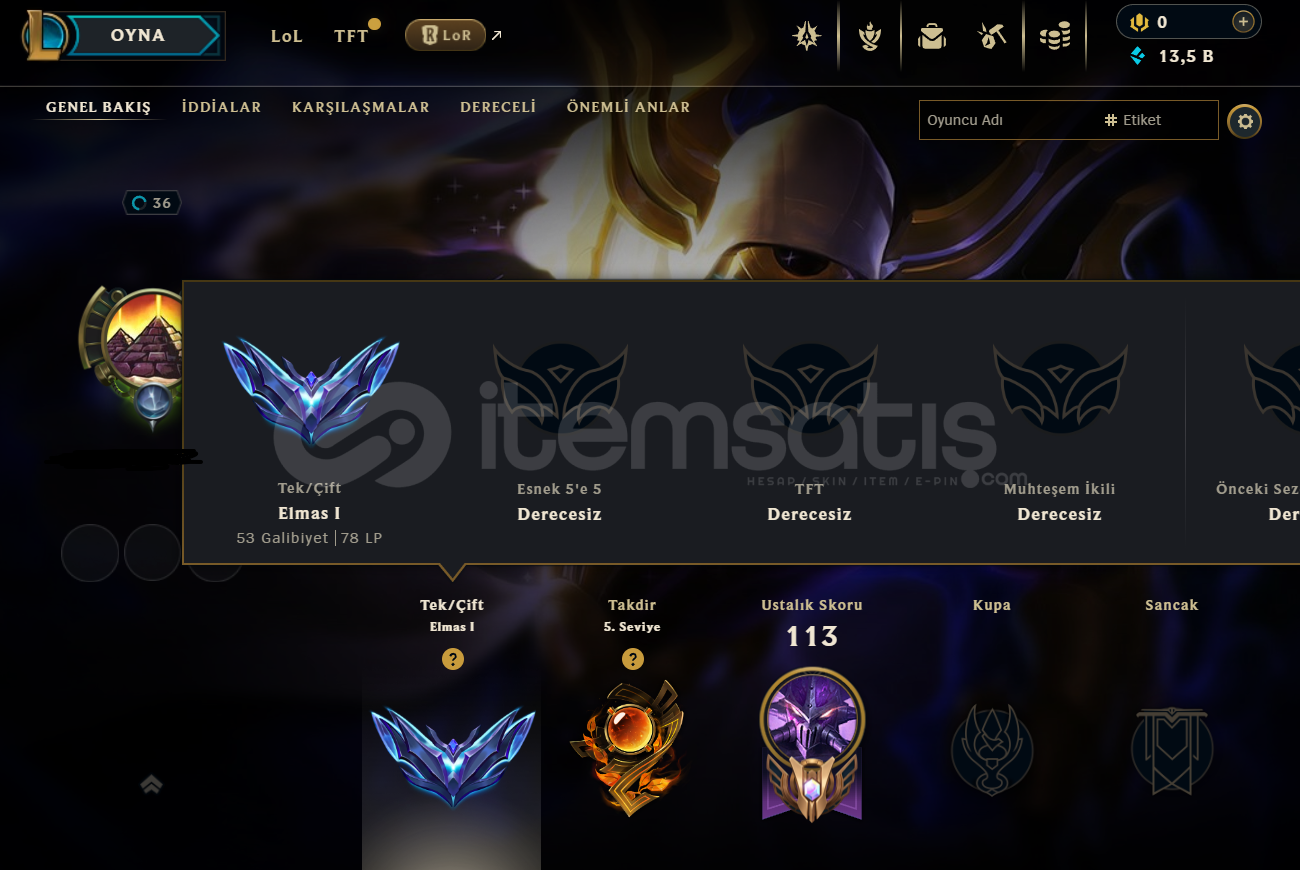This screenshot has width=1300, height=870.
Task: Open the Profile laurel icon in the top bar
Action: tap(870, 37)
